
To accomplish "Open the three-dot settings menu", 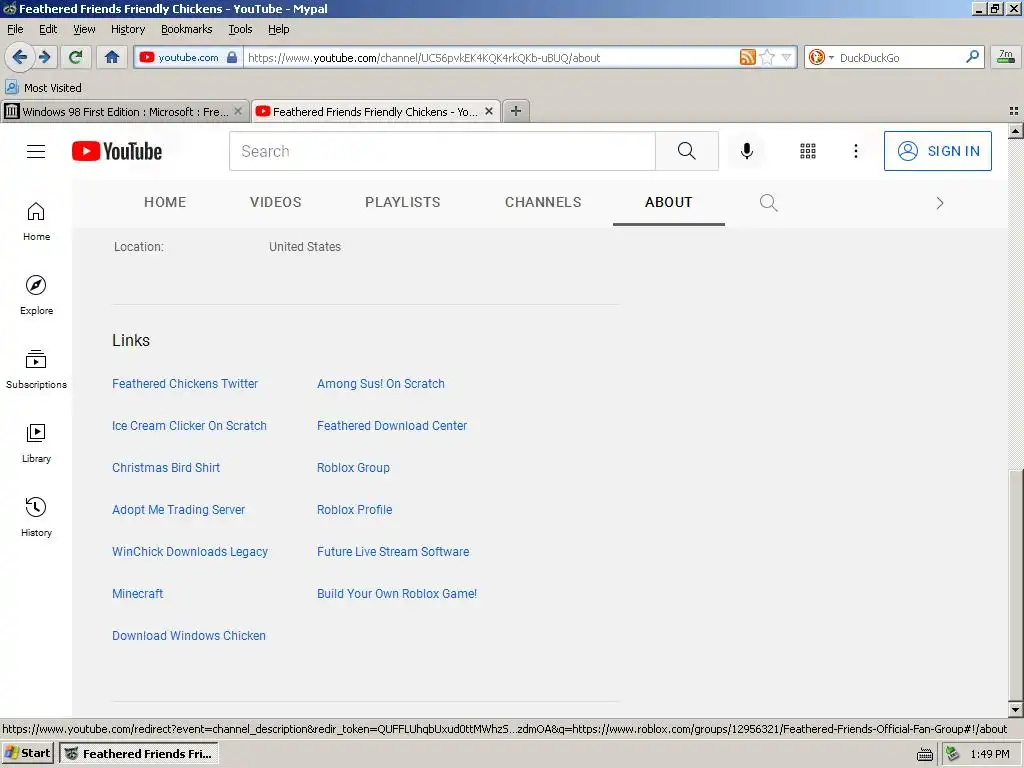I will click(x=856, y=152).
